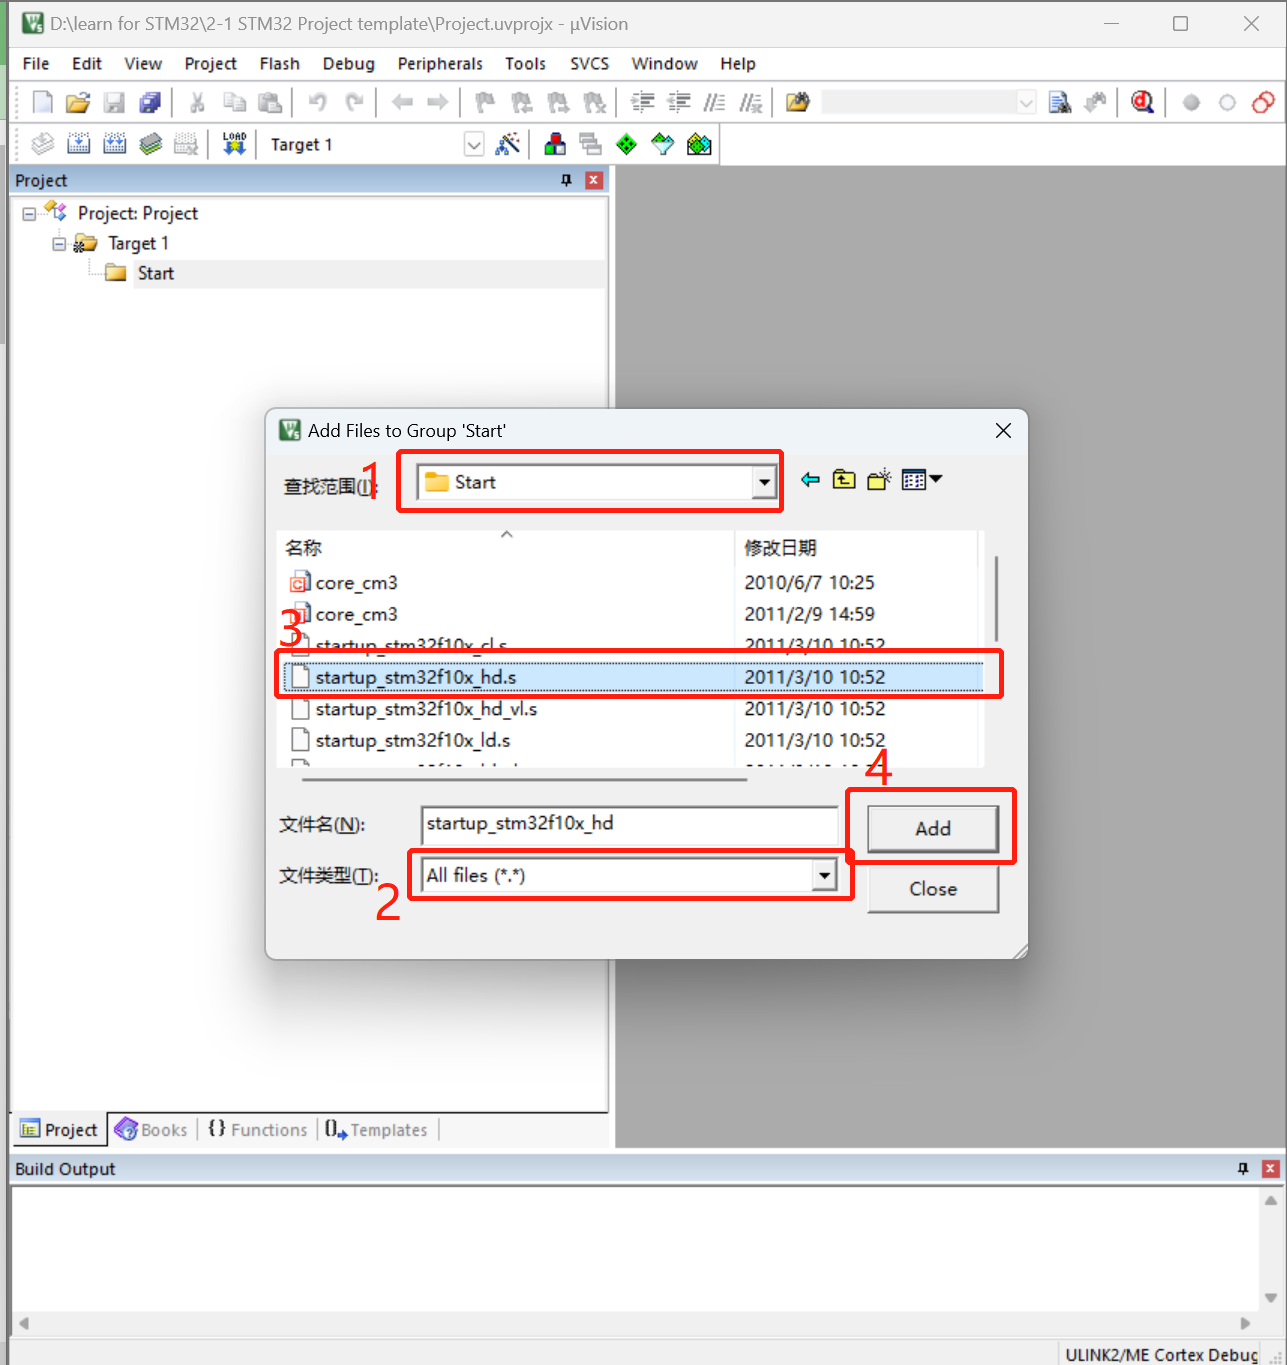Close the Add Files dialog with X
Screen dimensions: 1287x1365
coord(1003,430)
